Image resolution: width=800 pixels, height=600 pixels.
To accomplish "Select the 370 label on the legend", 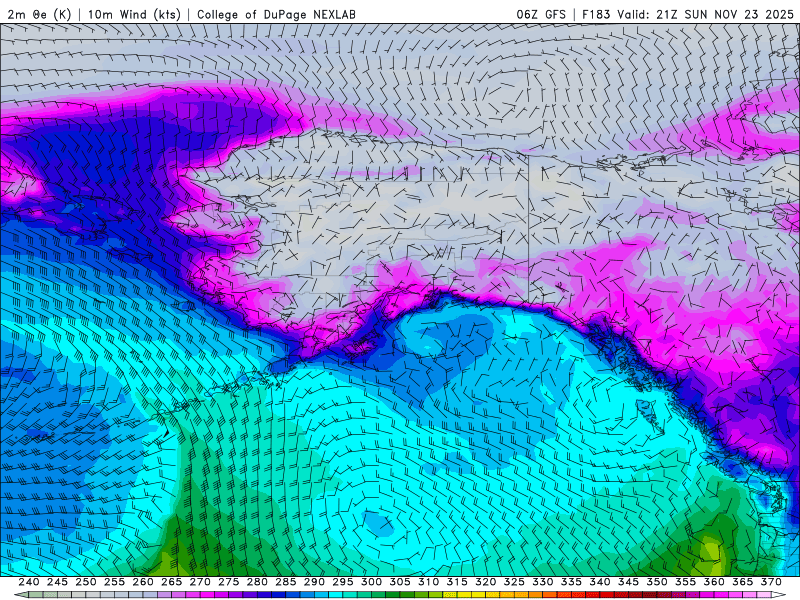I will click(771, 582).
